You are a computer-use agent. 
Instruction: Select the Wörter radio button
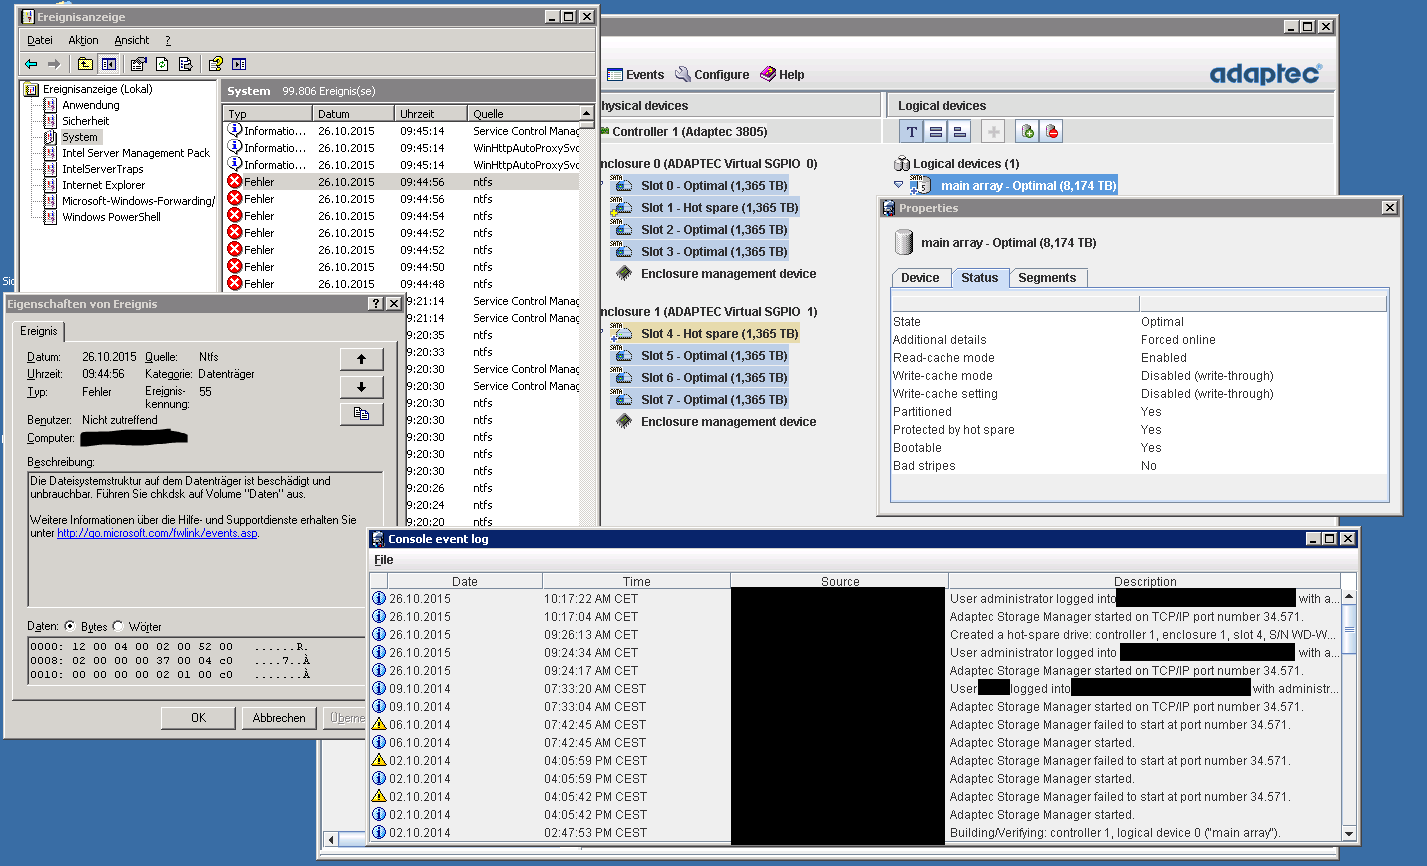click(118, 626)
